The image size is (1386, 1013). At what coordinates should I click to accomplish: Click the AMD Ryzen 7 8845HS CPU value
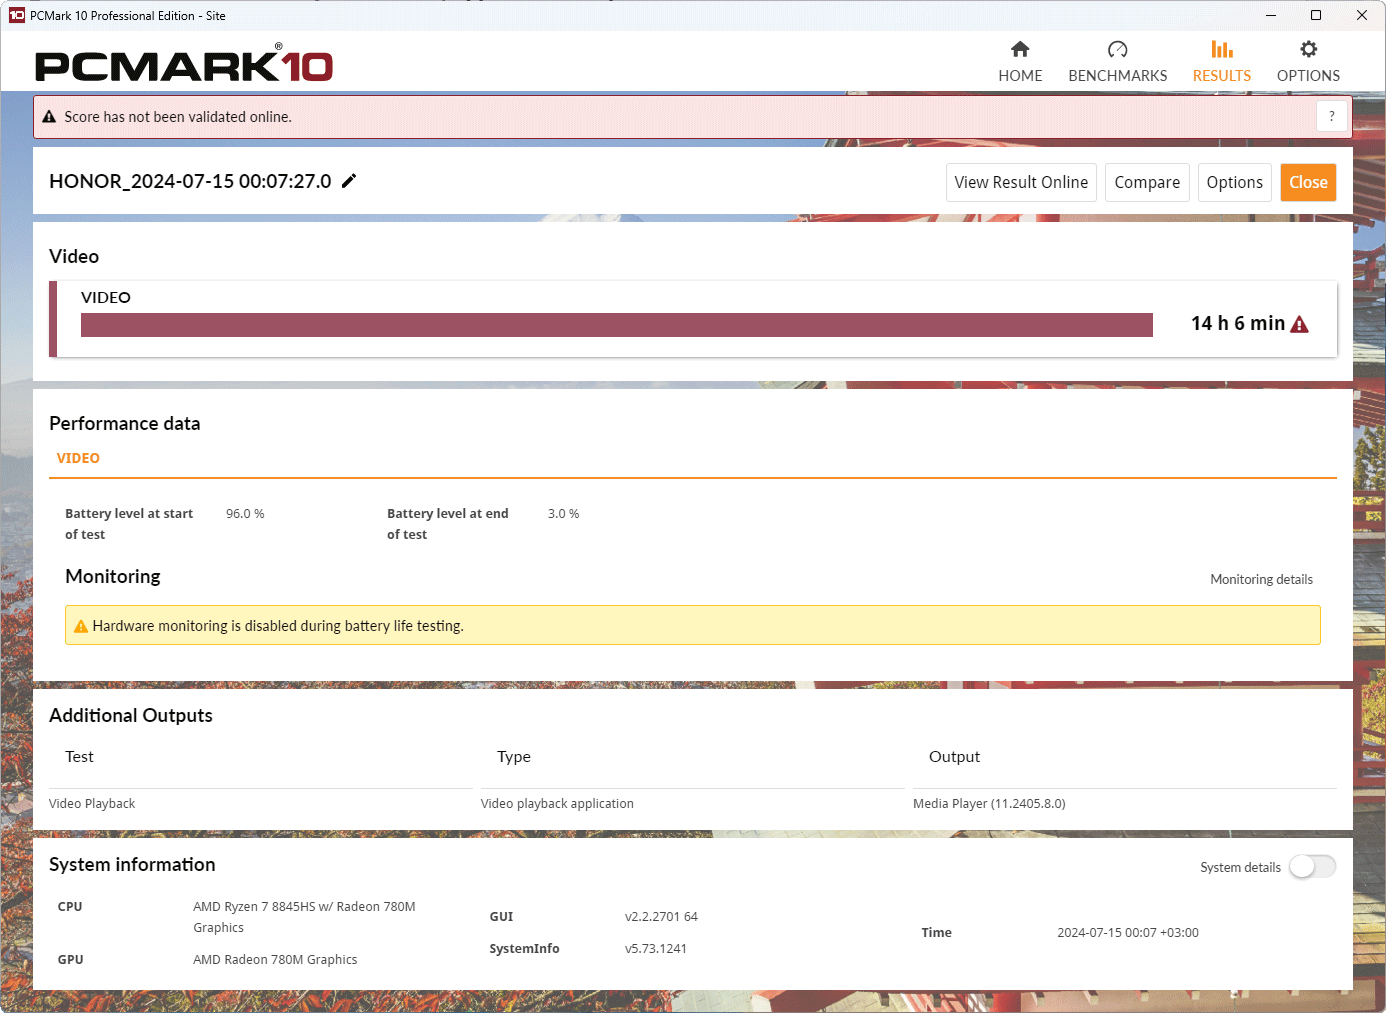[304, 917]
